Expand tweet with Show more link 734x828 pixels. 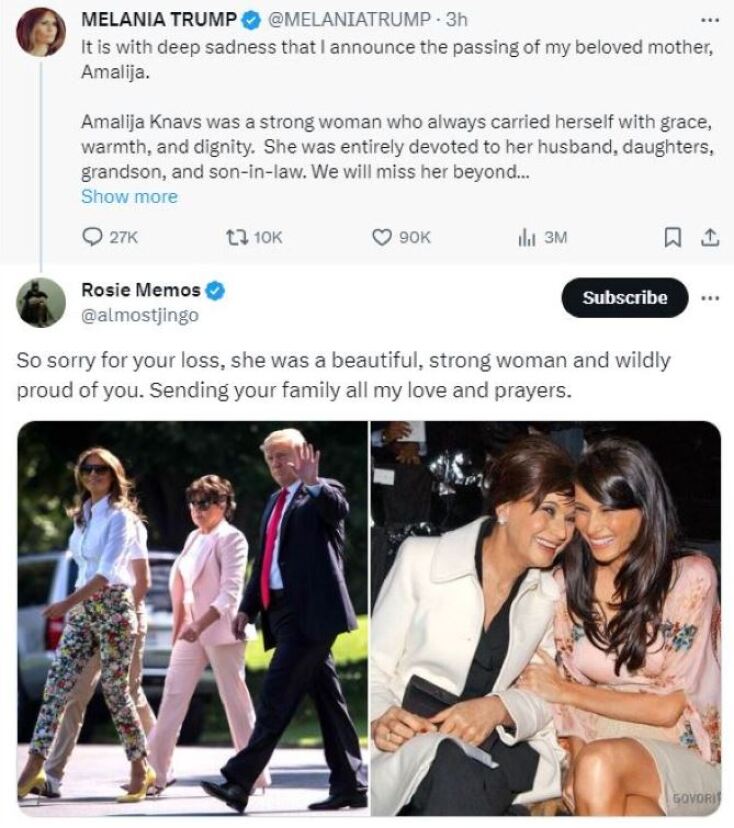coord(129,196)
